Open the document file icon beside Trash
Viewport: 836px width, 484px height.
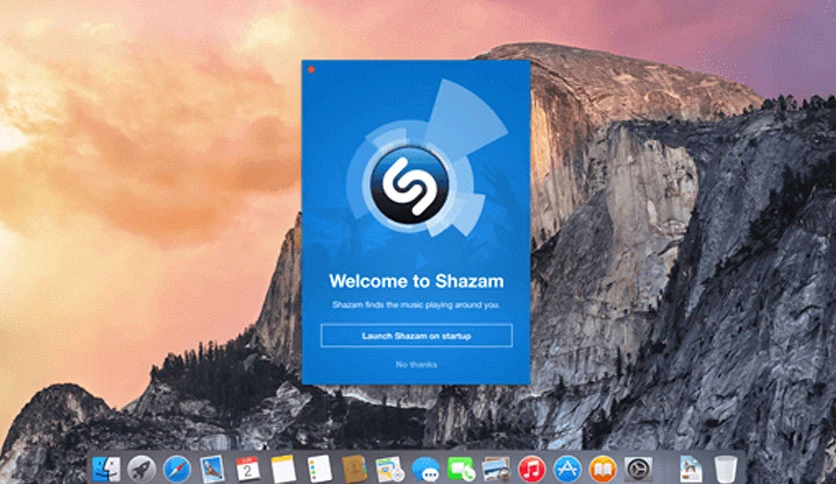click(691, 469)
